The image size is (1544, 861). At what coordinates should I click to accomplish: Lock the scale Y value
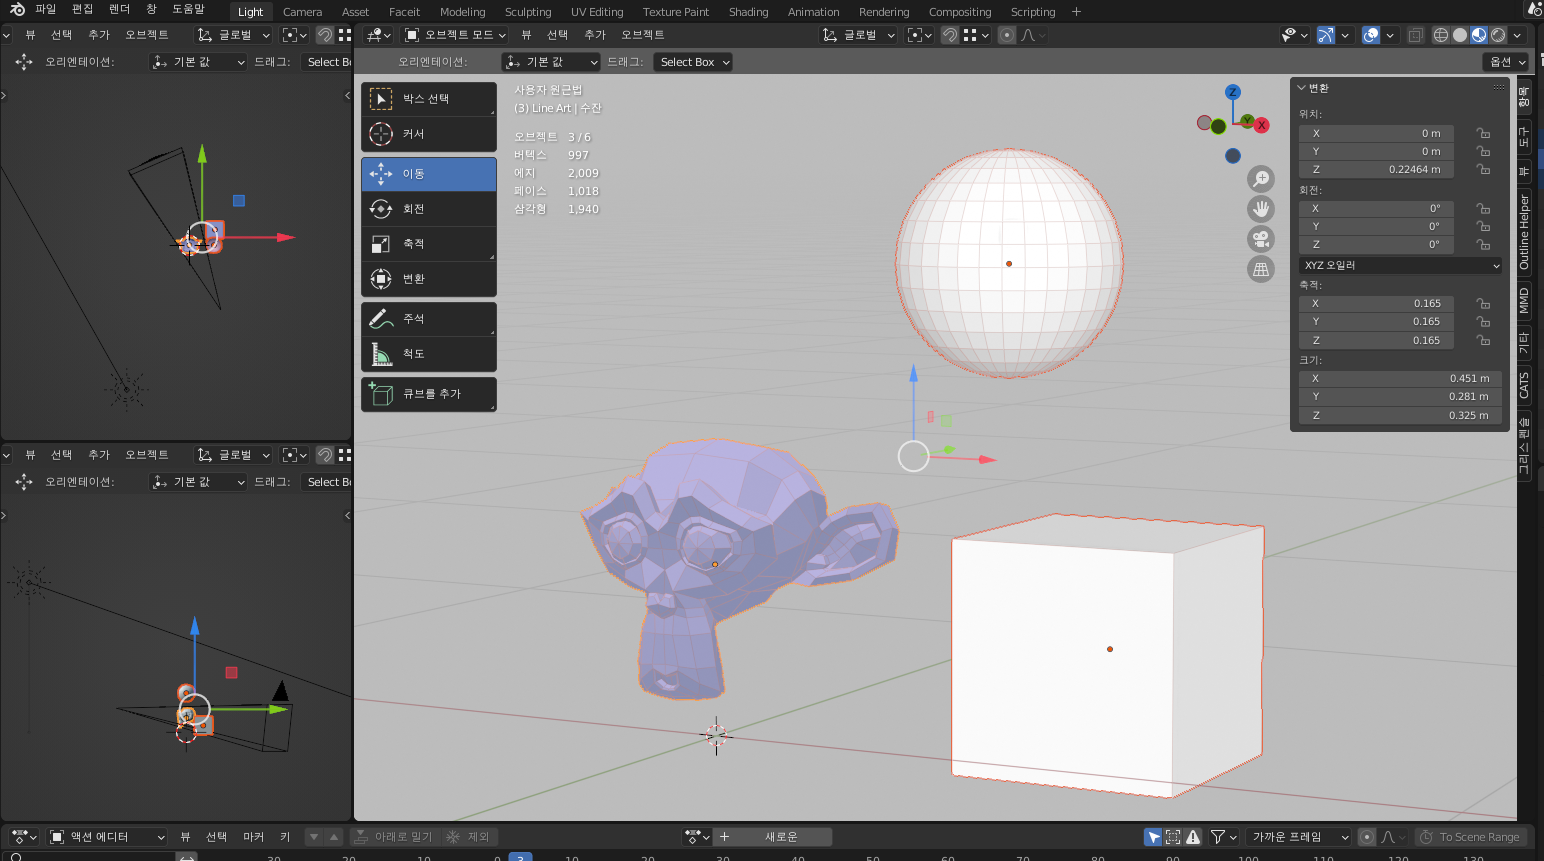(x=1483, y=322)
